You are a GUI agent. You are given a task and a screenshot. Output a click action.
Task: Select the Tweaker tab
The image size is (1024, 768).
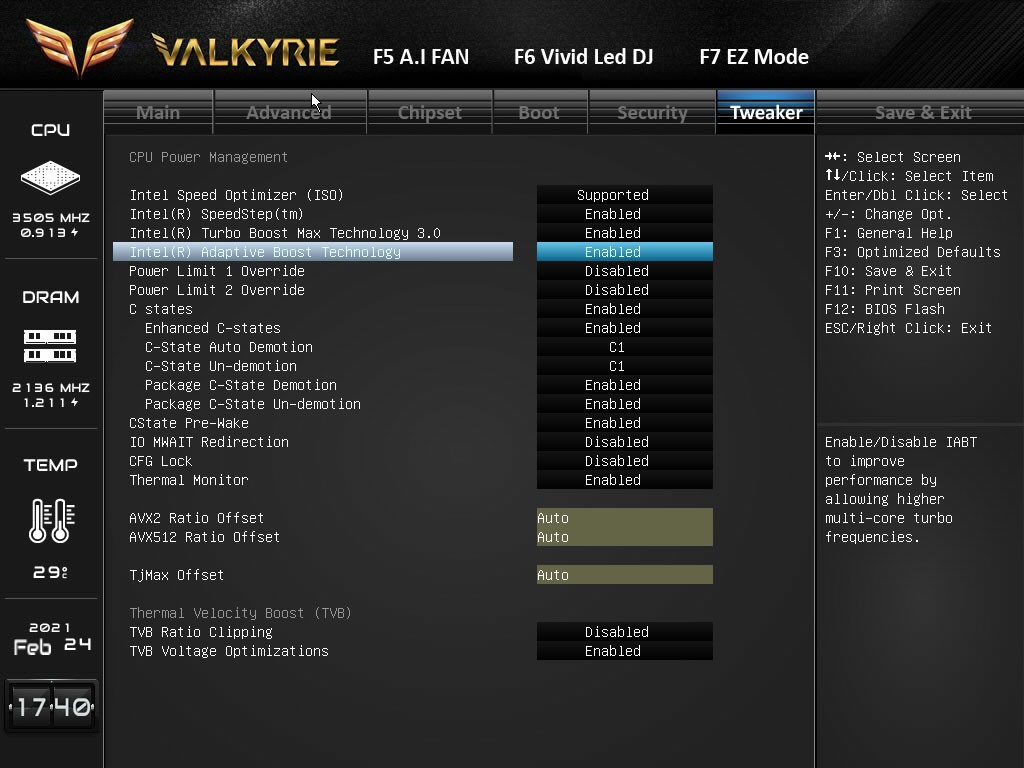click(x=765, y=112)
